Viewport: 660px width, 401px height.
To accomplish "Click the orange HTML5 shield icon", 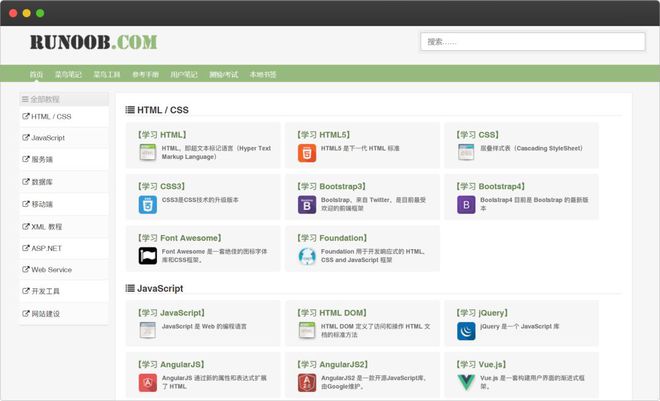I will (307, 153).
